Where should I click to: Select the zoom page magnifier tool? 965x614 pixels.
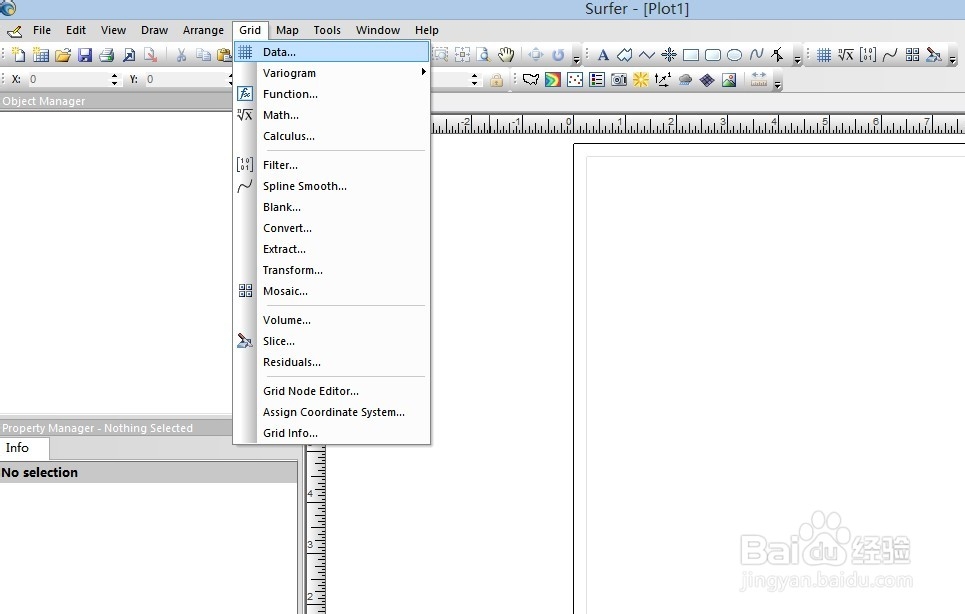[x=484, y=55]
